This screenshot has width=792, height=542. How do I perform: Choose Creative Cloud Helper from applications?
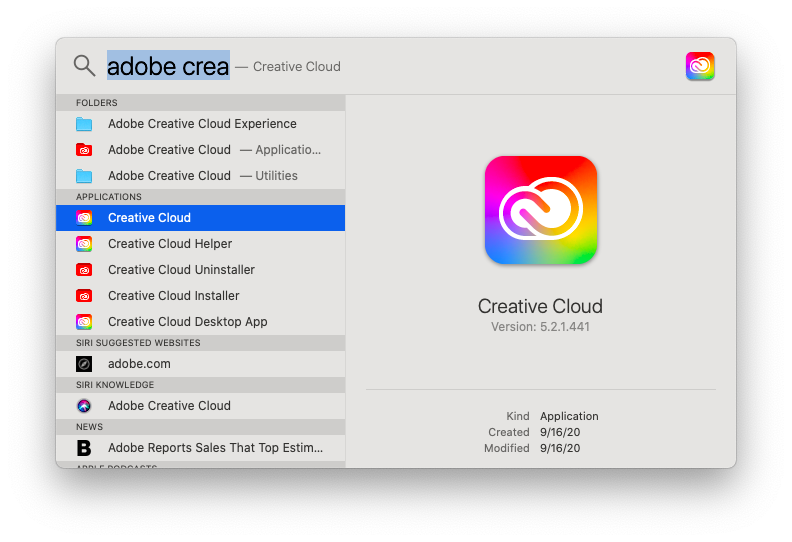170,244
